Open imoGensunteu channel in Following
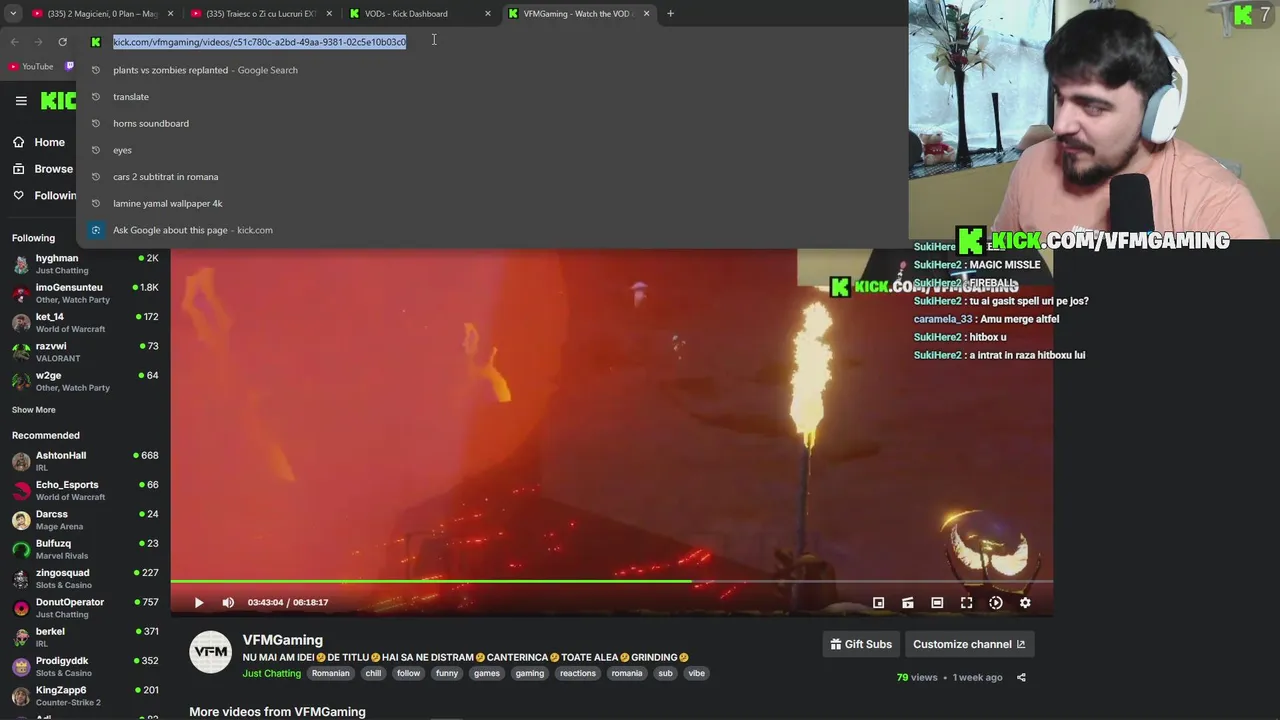 (85, 293)
